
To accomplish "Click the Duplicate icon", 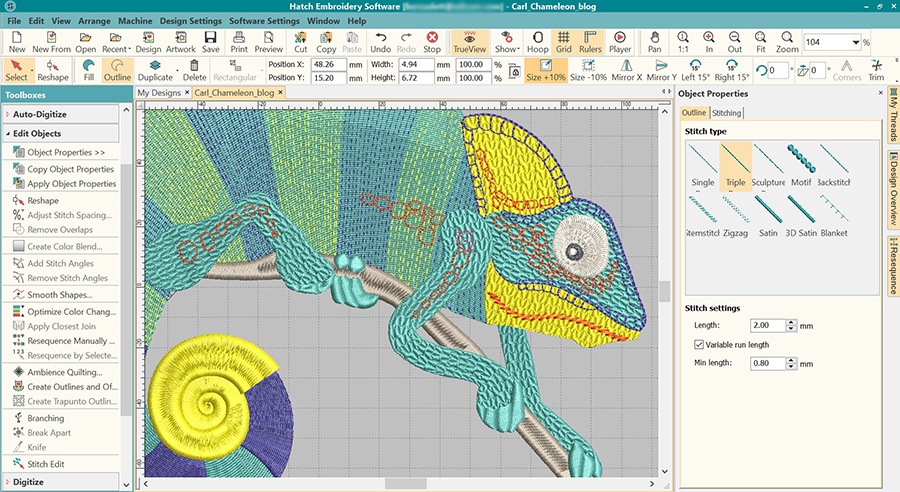I will point(155,70).
